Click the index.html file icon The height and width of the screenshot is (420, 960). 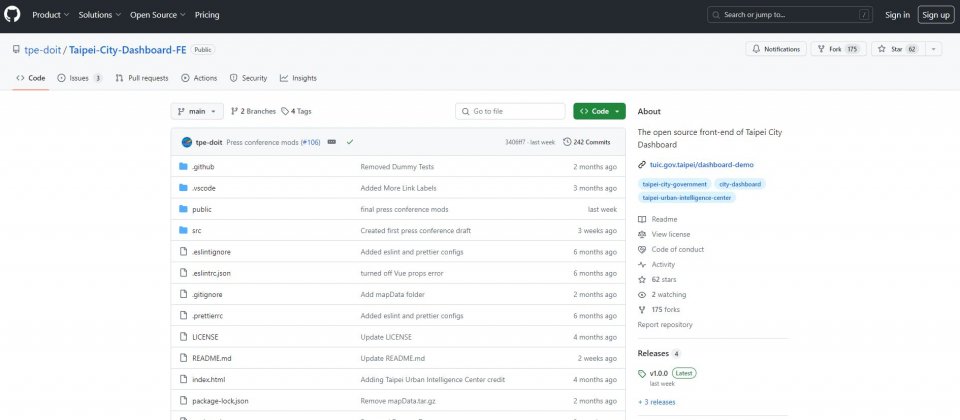tap(183, 379)
